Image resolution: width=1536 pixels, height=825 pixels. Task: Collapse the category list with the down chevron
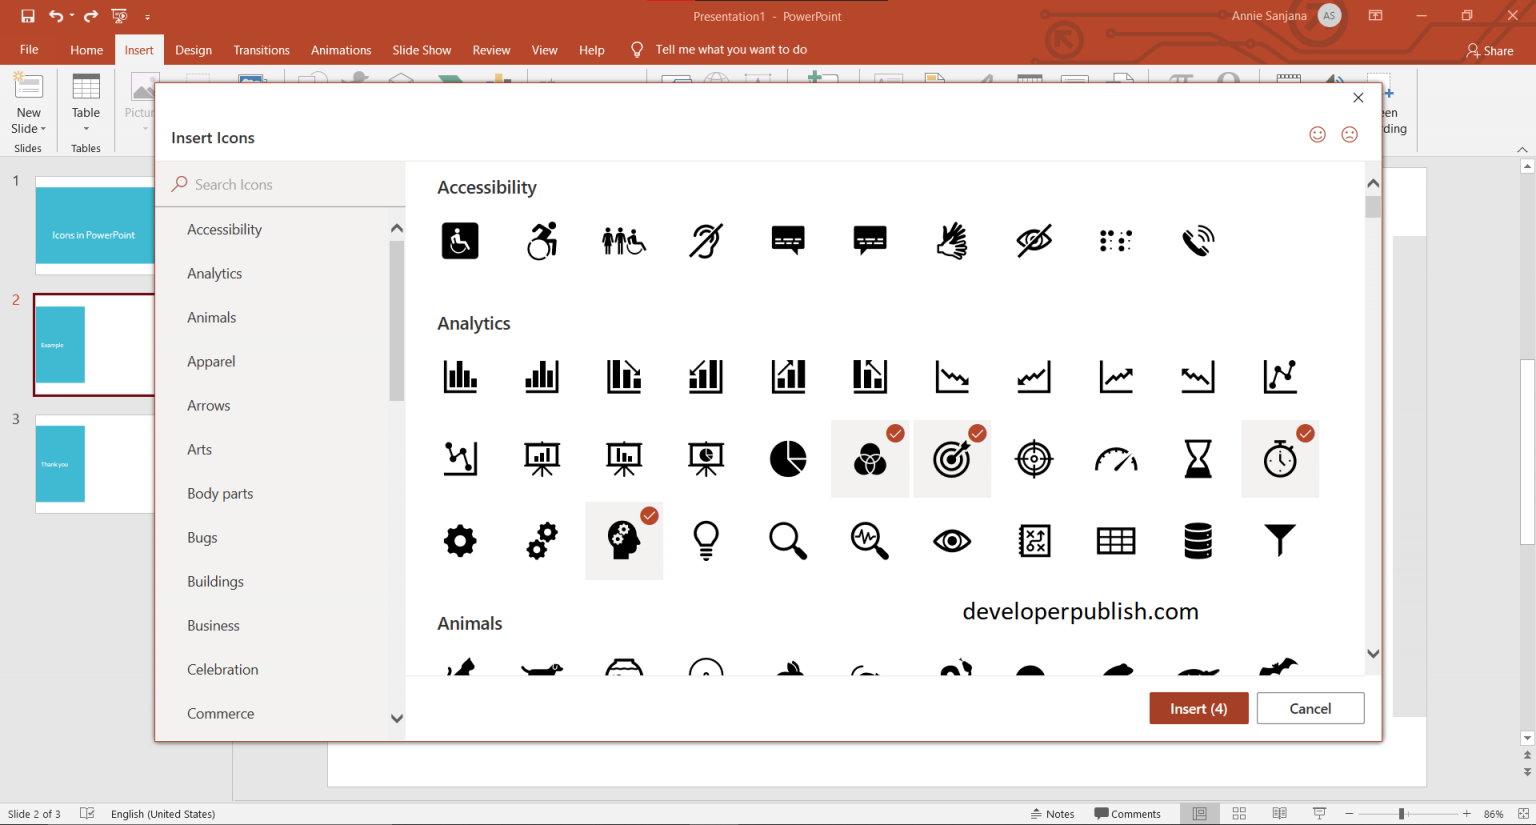[x=397, y=718]
